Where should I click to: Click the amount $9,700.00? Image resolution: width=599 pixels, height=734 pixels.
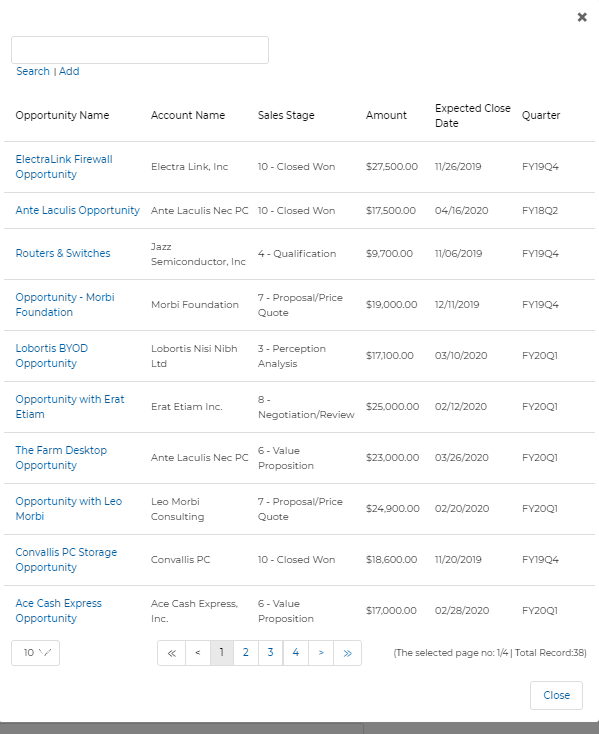pyautogui.click(x=389, y=254)
